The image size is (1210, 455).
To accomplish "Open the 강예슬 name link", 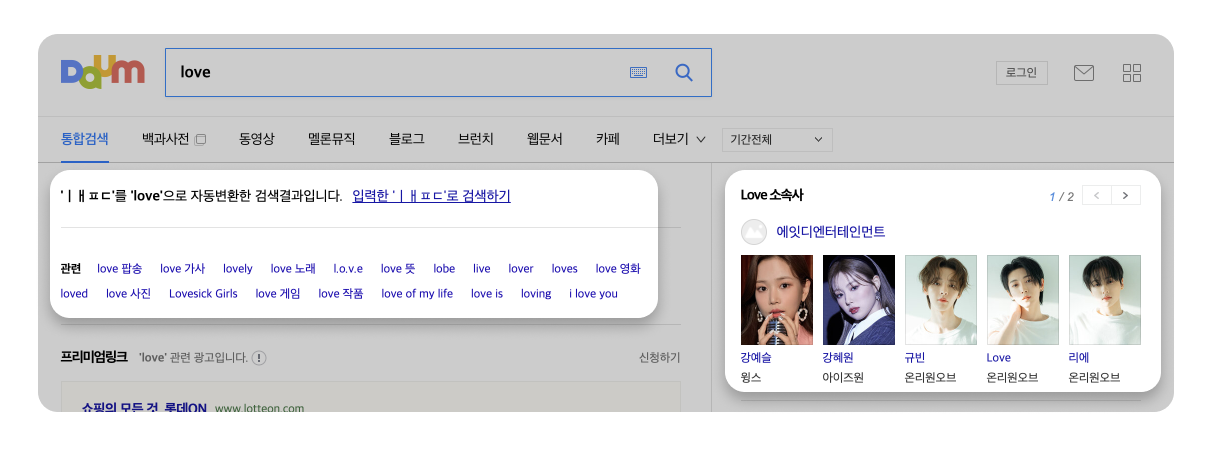I will tap(756, 357).
